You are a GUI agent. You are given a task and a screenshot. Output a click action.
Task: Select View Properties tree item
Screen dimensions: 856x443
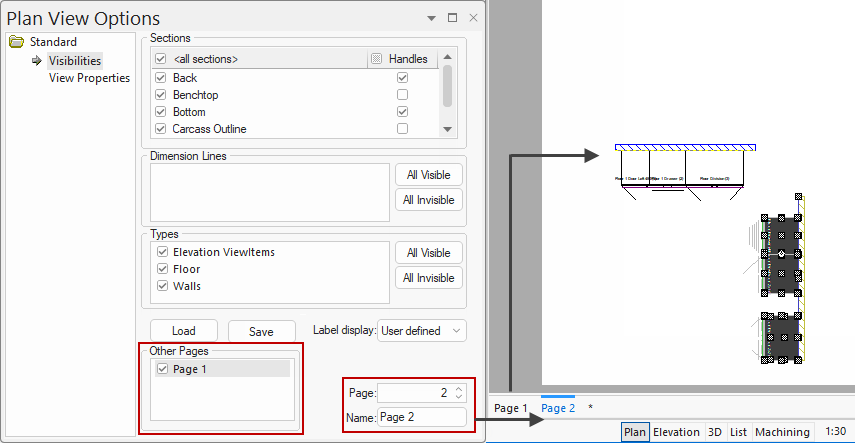point(89,78)
